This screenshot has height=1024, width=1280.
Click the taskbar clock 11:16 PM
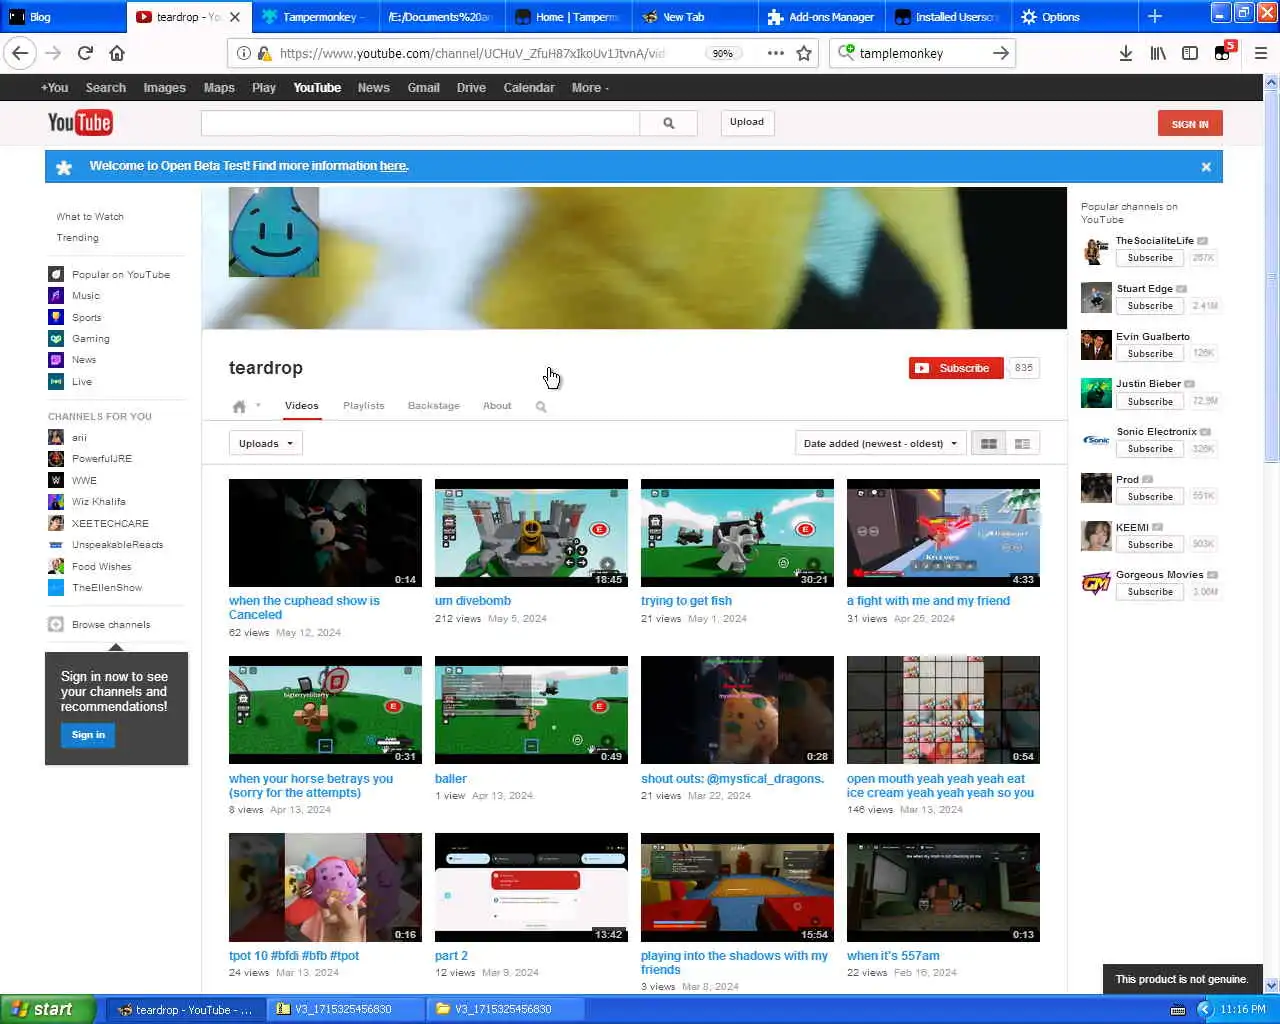1243,1009
